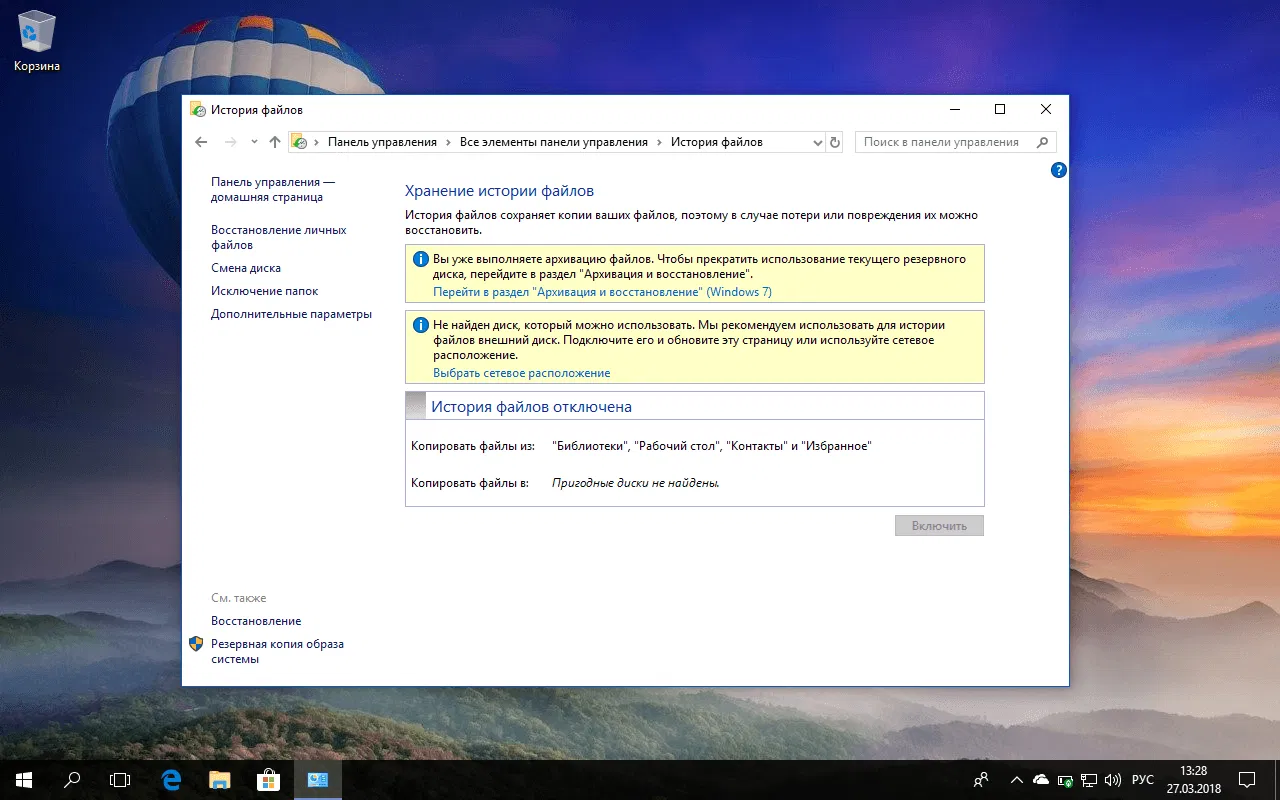Expand hidden icons with the tray up-arrow
The width and height of the screenshot is (1280, 800).
1016,779
